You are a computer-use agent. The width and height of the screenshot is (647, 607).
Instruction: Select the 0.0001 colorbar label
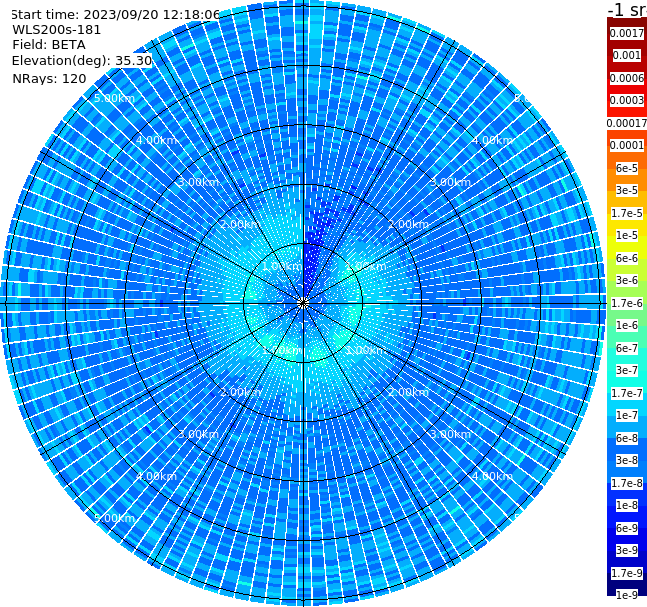[627, 145]
